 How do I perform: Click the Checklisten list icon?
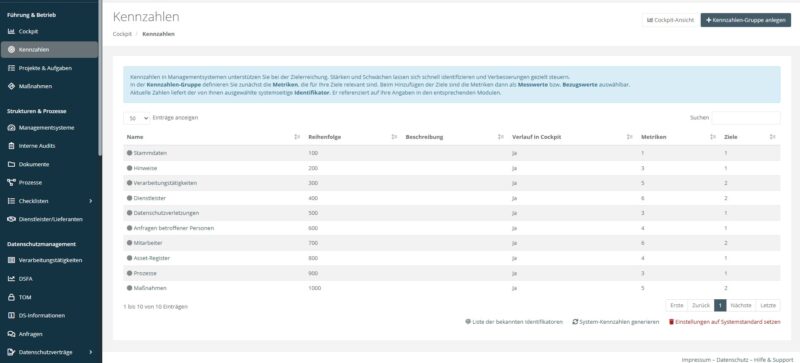point(11,201)
